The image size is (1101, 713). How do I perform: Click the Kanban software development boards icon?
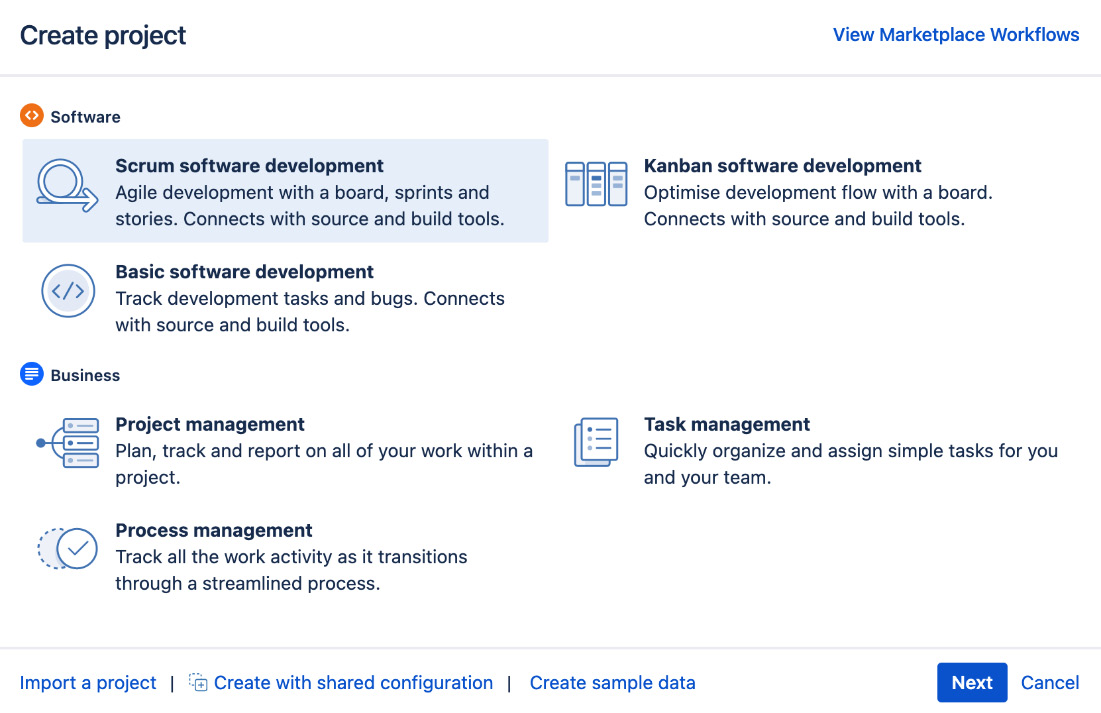596,183
